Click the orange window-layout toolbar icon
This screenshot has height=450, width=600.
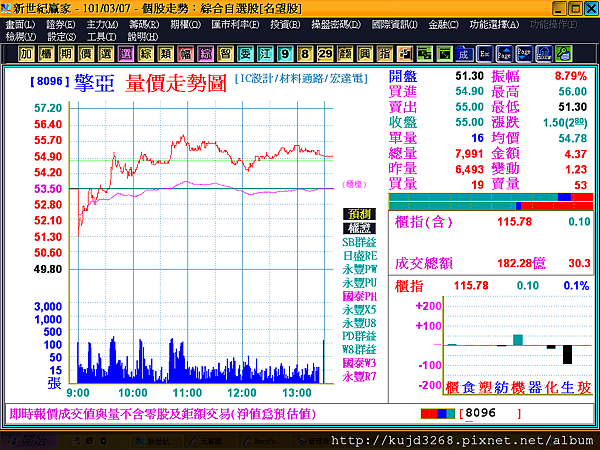[x=404, y=54]
